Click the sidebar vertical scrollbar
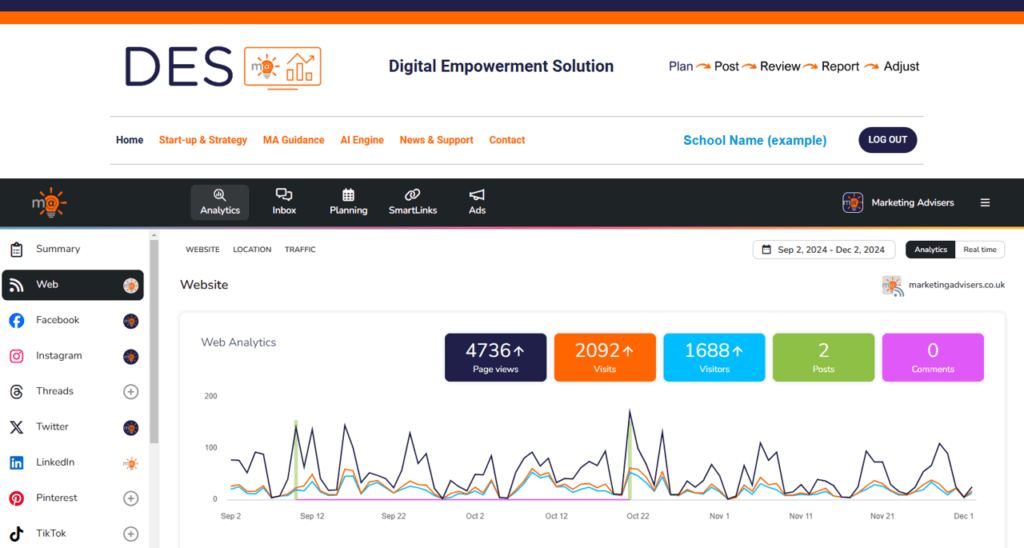 pyautogui.click(x=154, y=342)
